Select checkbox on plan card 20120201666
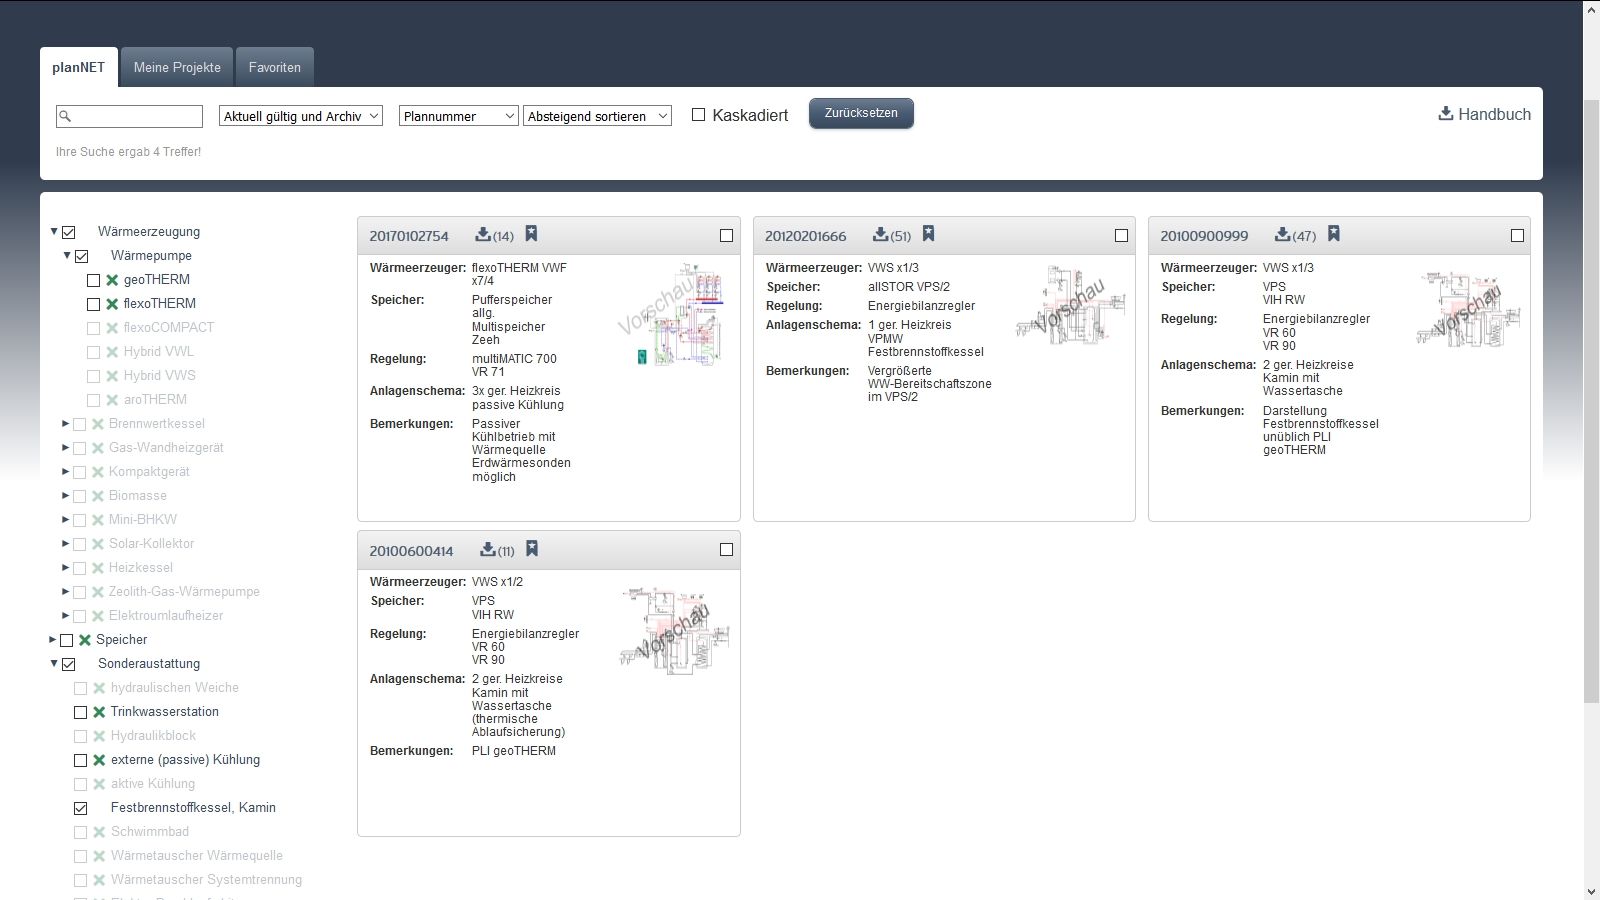 pos(1121,236)
